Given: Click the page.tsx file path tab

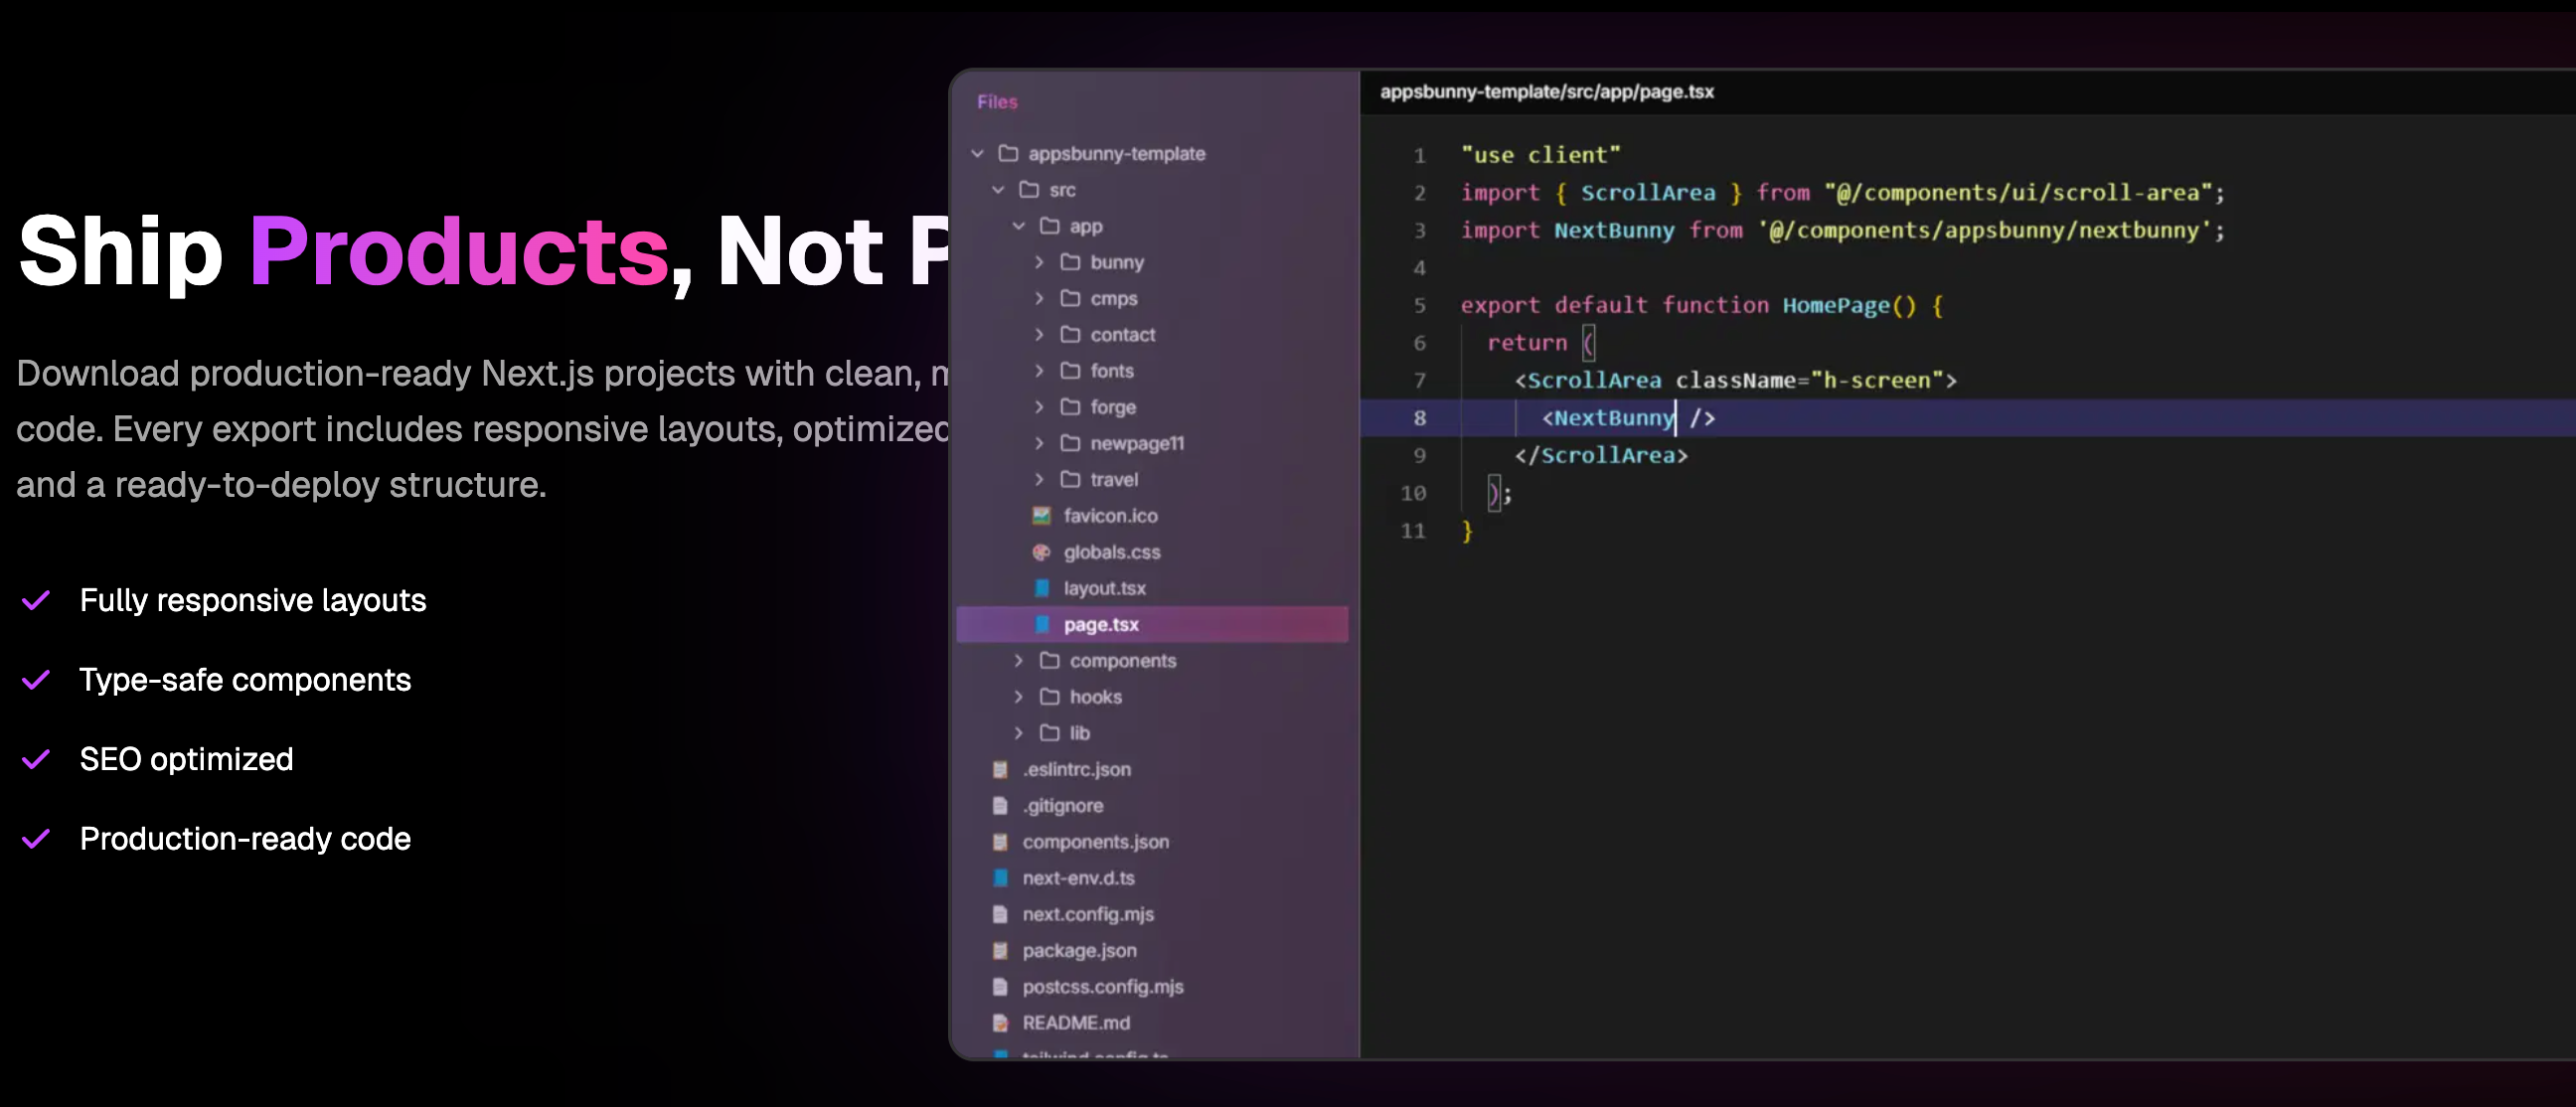Looking at the screenshot, I should [x=1546, y=91].
